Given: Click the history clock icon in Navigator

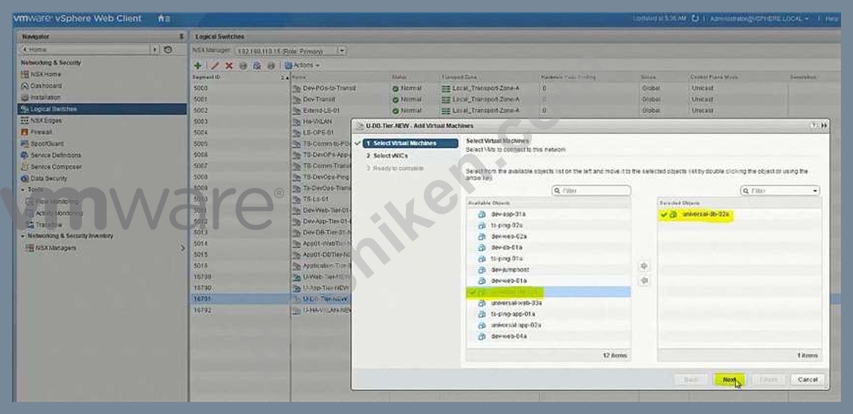Looking at the screenshot, I should point(168,50).
